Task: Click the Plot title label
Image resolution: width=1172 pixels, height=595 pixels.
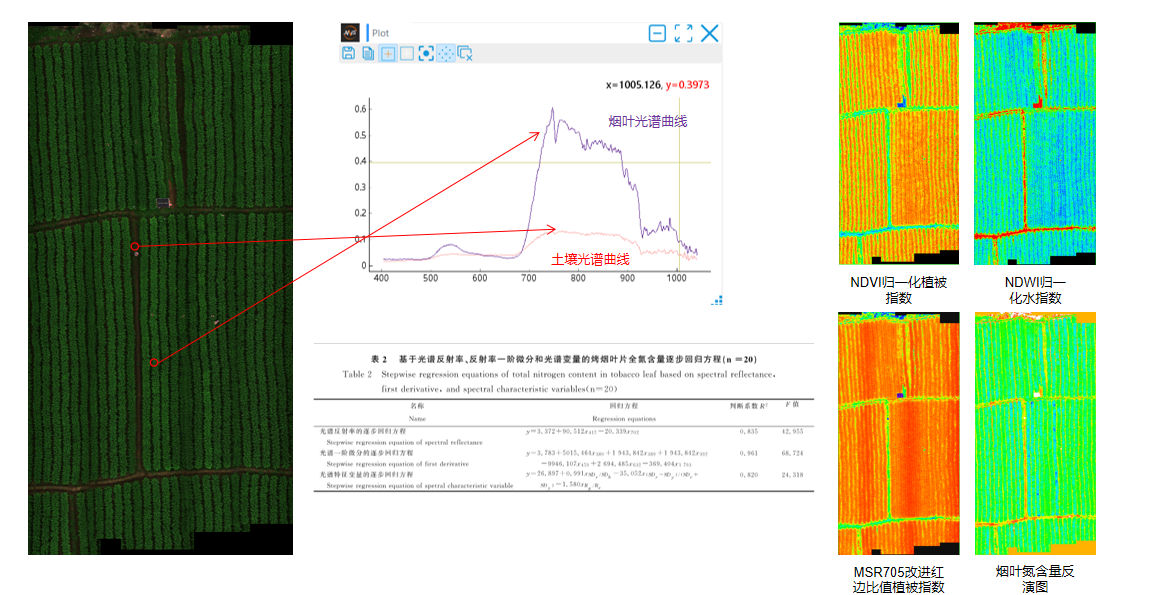Action: click(381, 33)
